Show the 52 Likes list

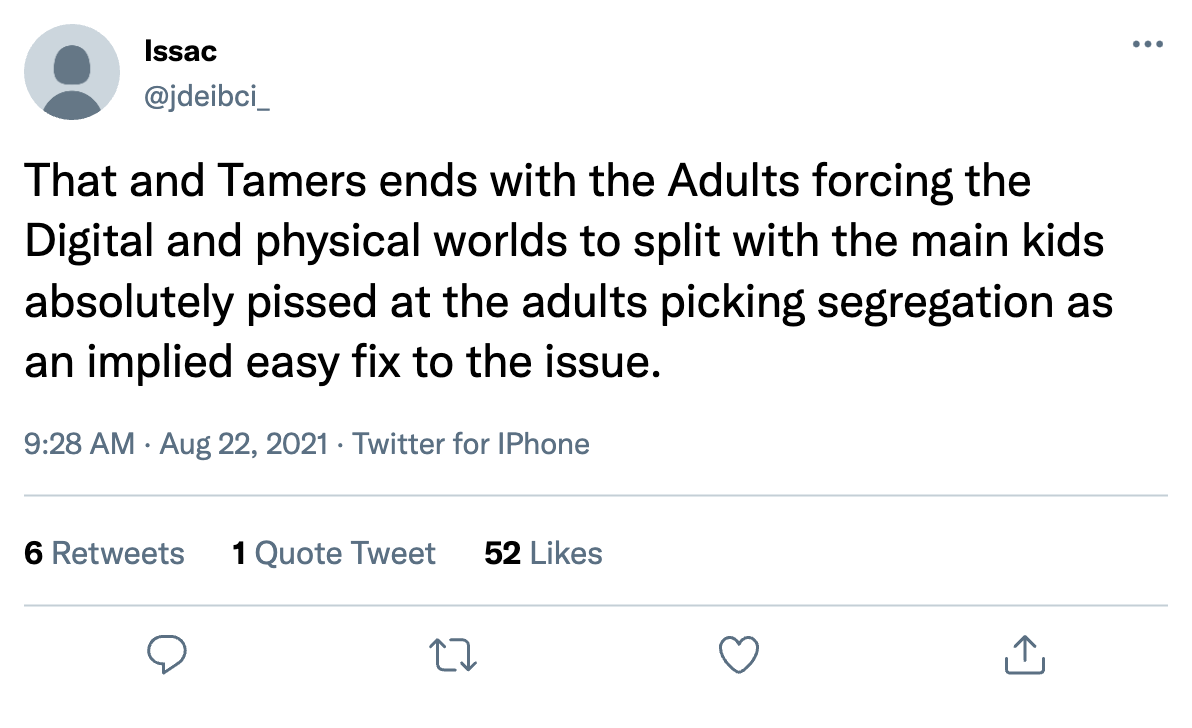point(543,553)
